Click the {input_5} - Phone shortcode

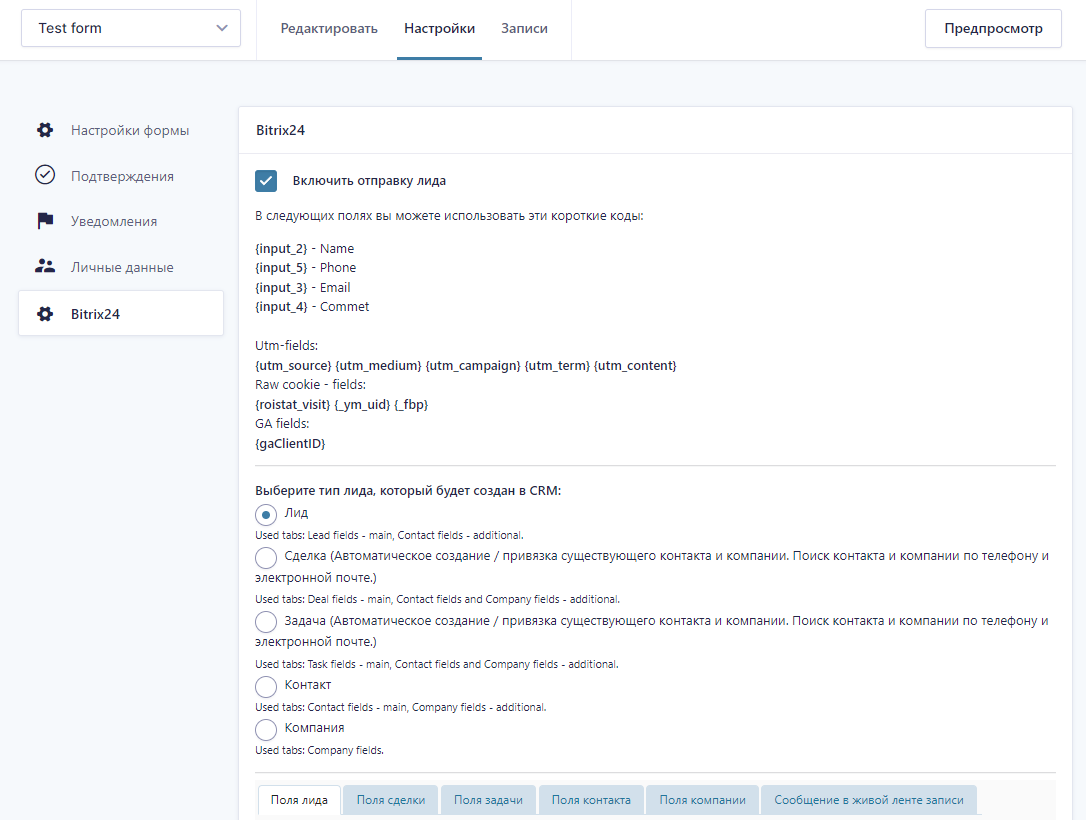coord(305,268)
